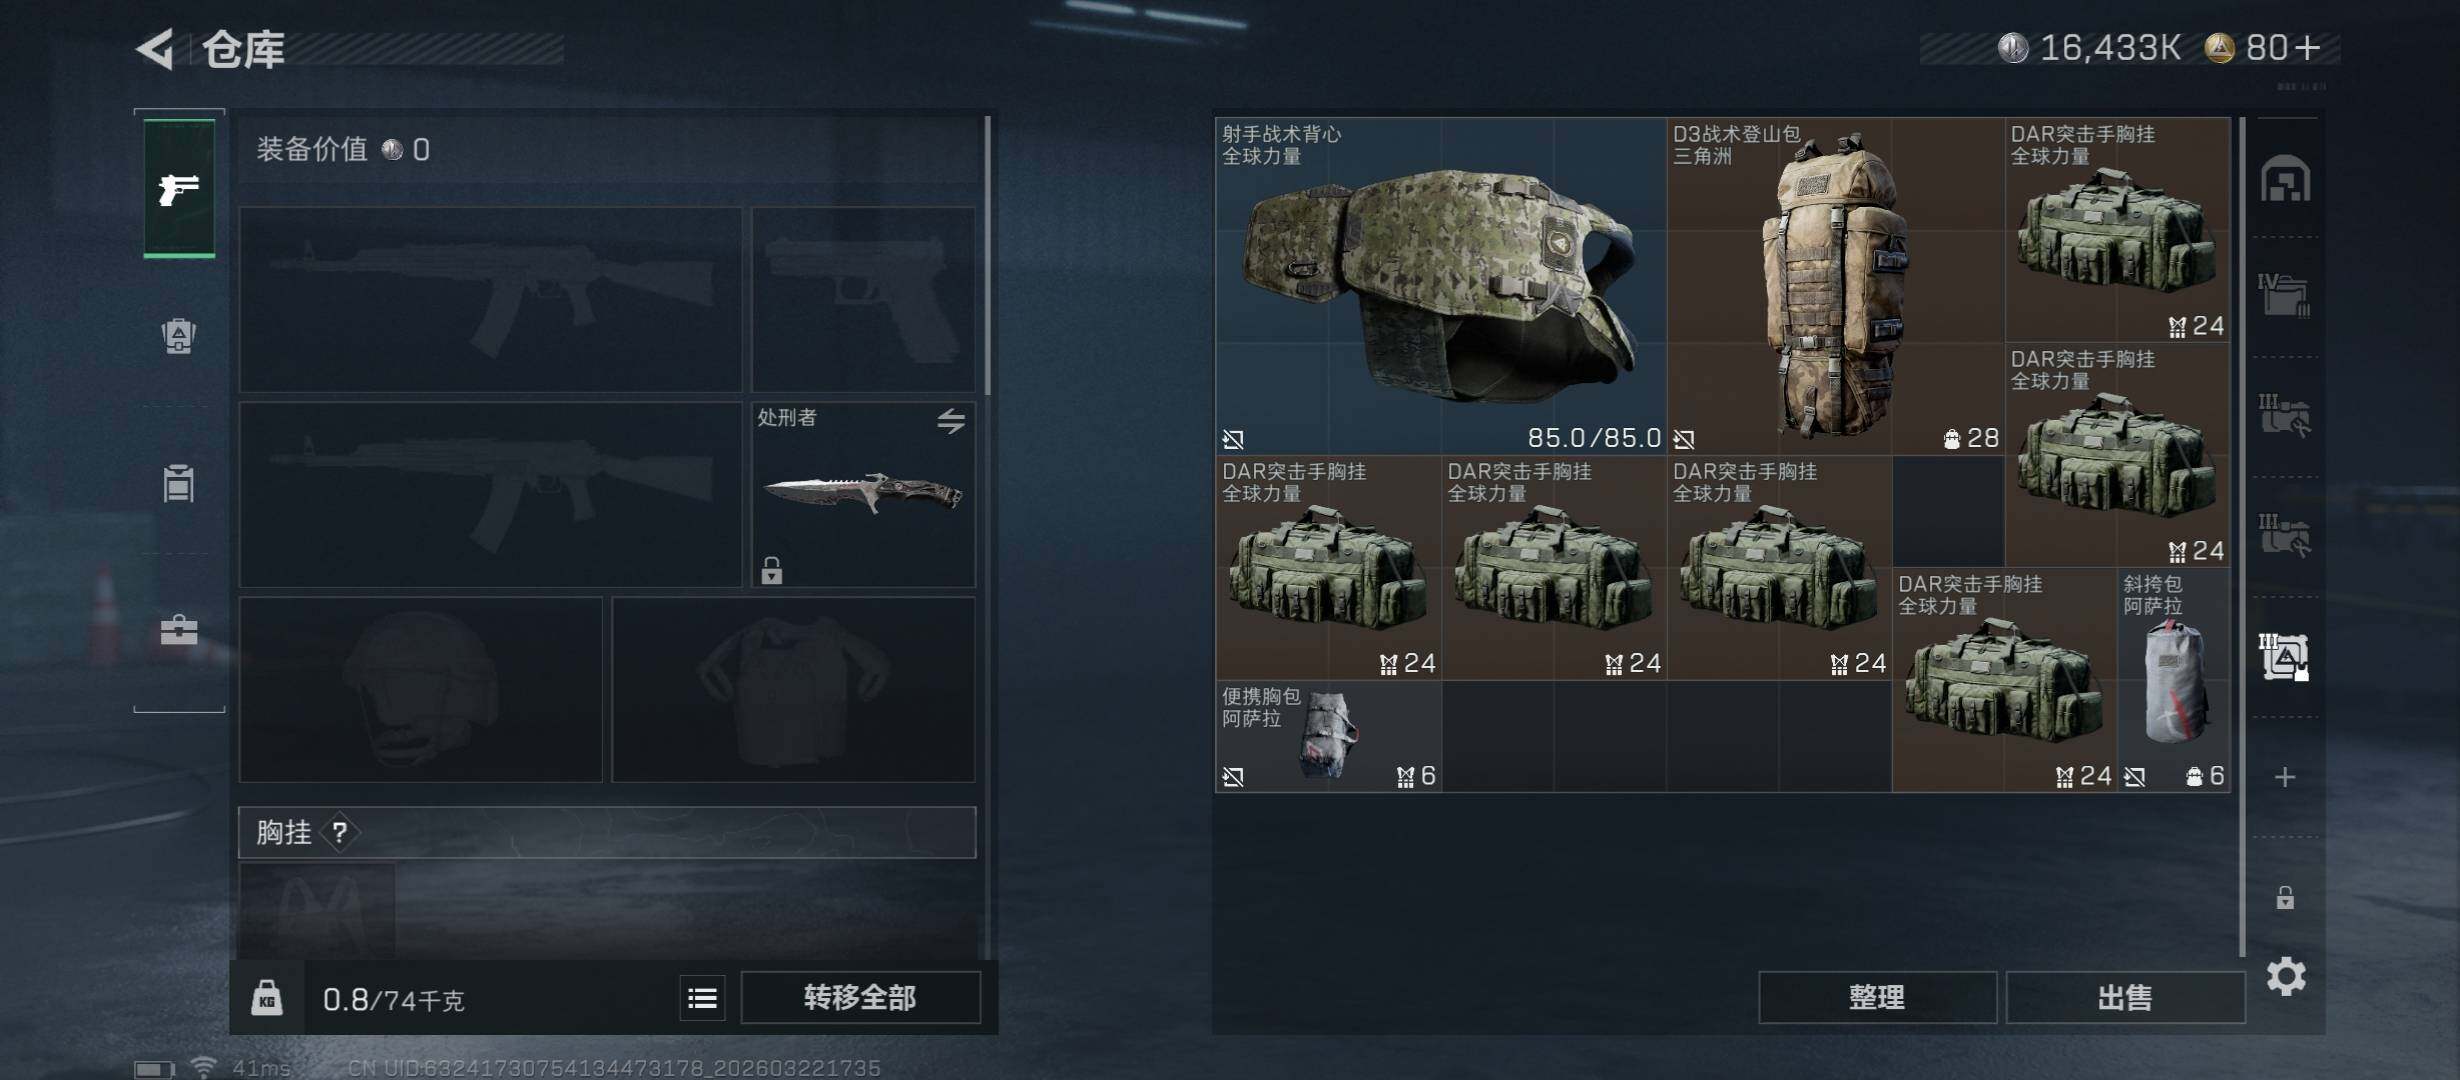Open the briefcase safe-box tab in sidebar

(x=179, y=630)
